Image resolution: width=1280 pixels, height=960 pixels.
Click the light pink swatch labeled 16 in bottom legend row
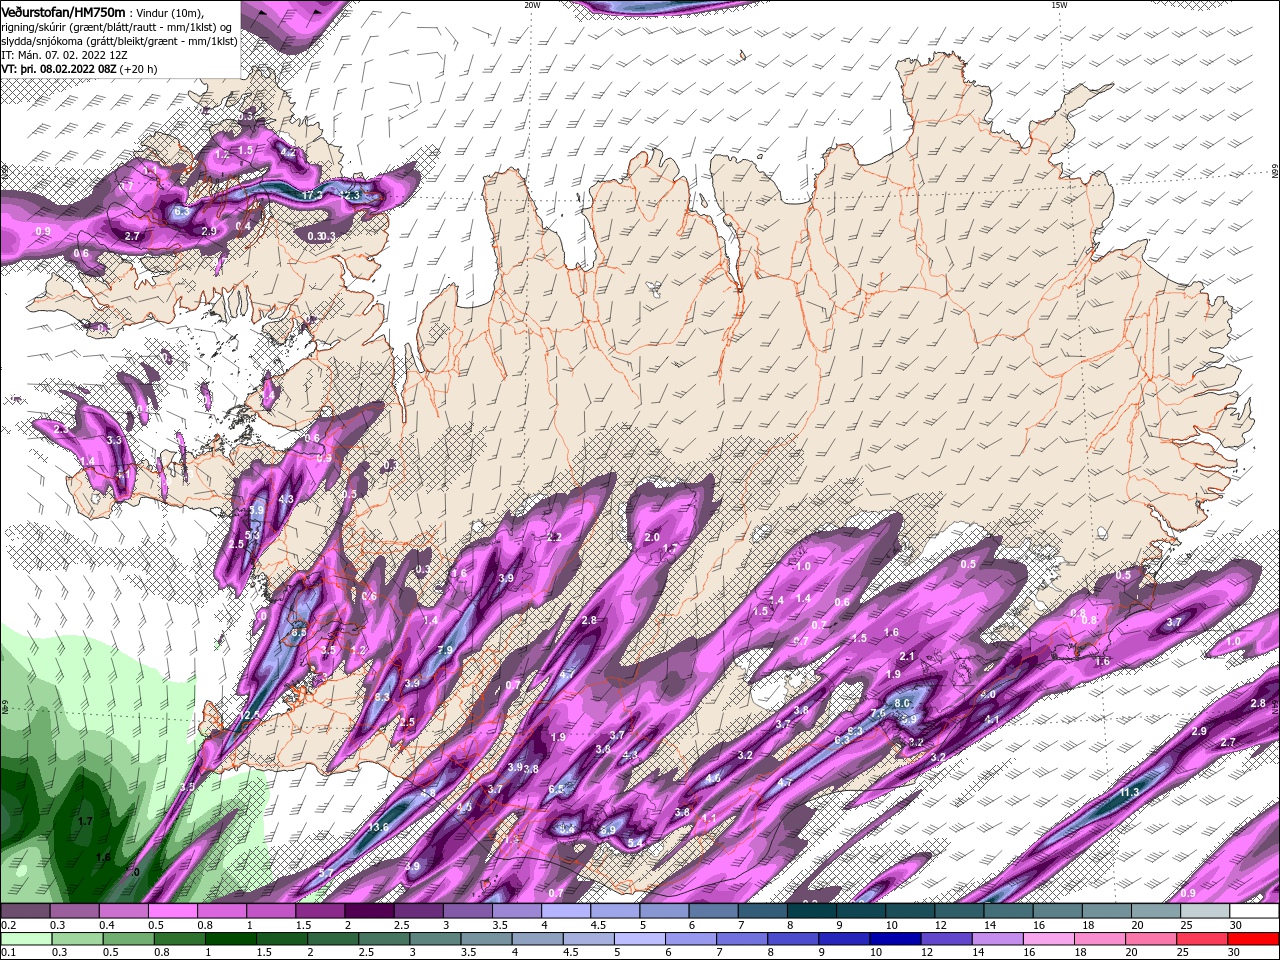(x=1049, y=939)
